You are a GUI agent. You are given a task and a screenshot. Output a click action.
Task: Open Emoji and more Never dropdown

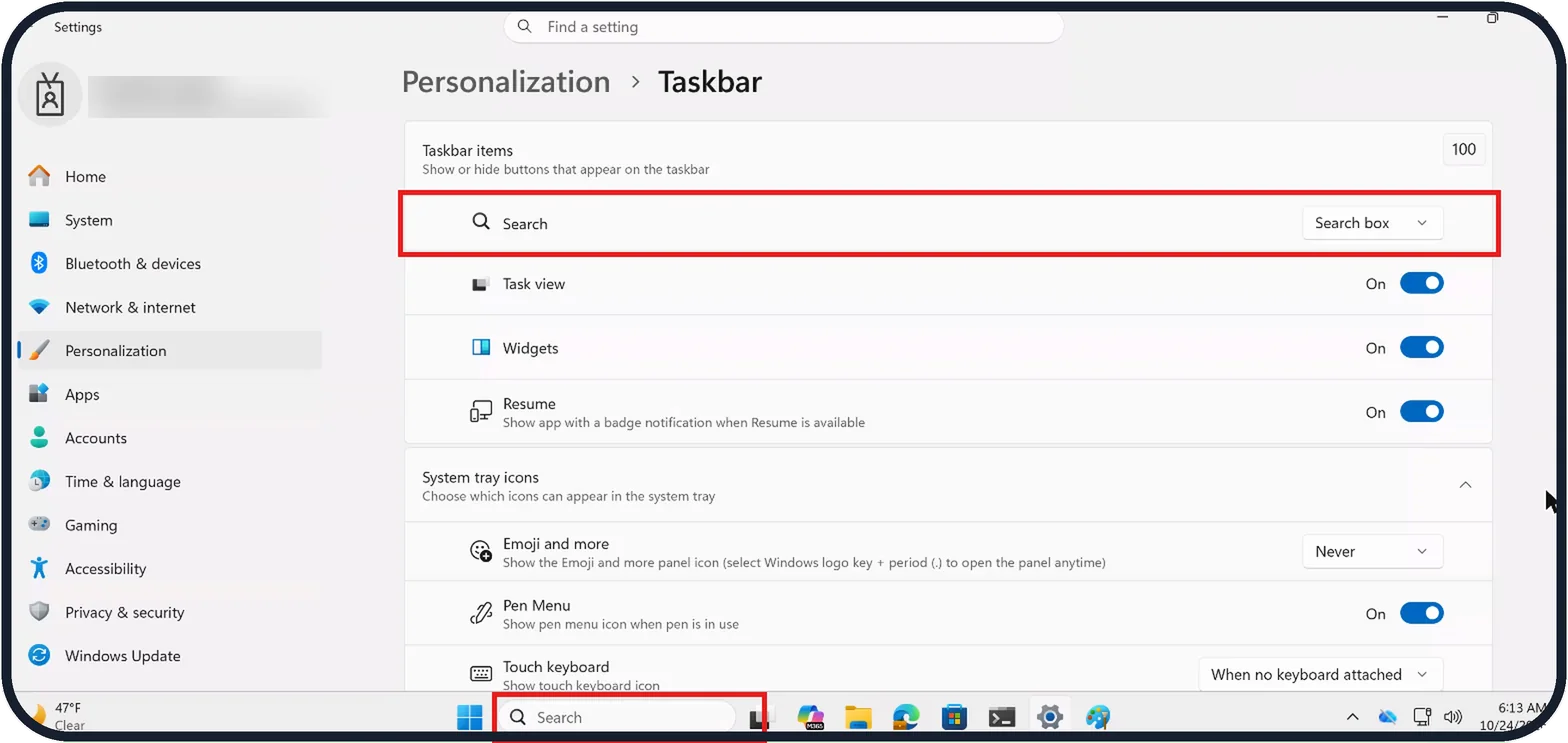coord(1372,551)
